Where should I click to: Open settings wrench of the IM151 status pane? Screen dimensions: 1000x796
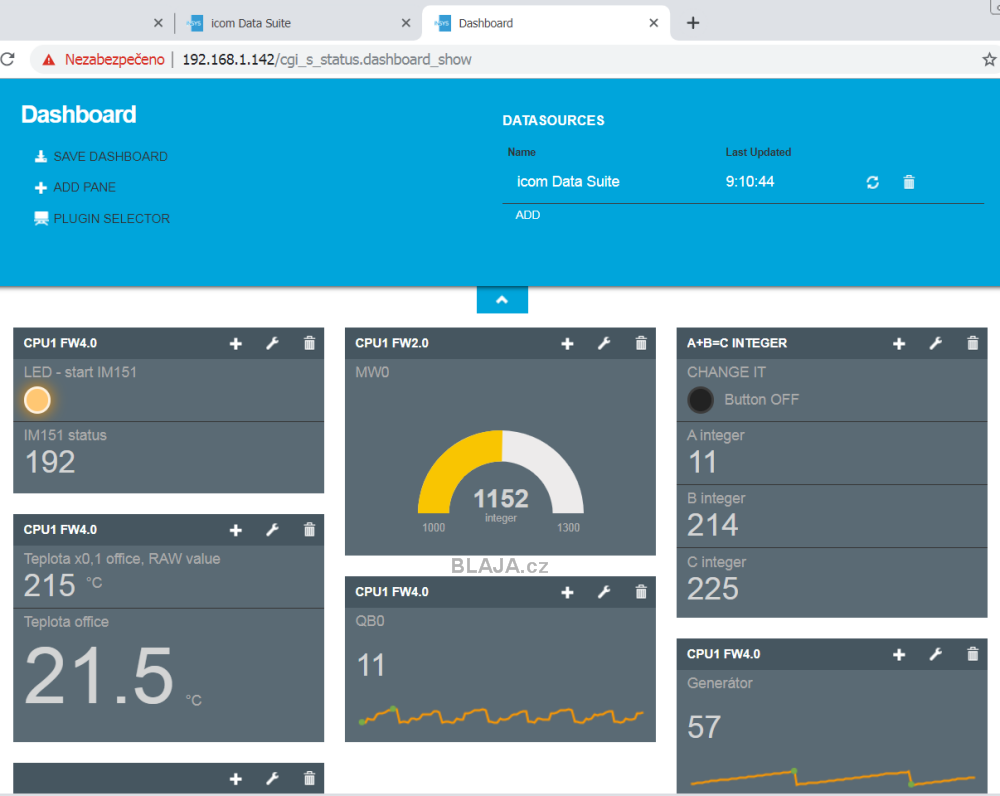tap(272, 344)
